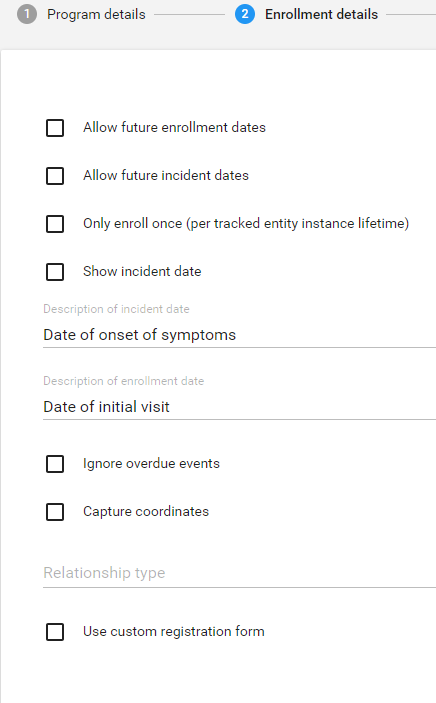Open the Relationship type dropdown

pyautogui.click(x=240, y=573)
